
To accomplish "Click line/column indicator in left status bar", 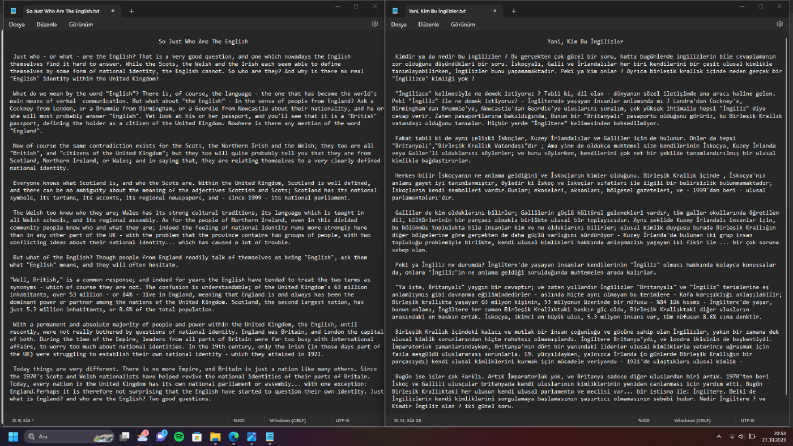I will pos(23,420).
